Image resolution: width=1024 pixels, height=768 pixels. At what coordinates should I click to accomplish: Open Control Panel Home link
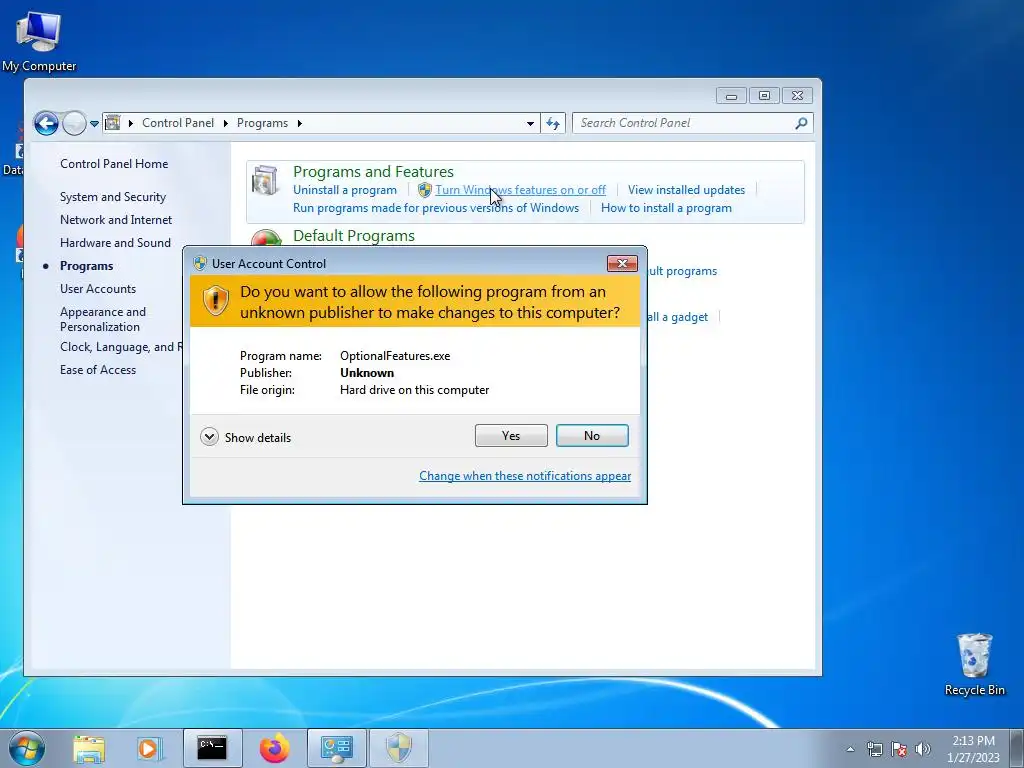point(114,164)
